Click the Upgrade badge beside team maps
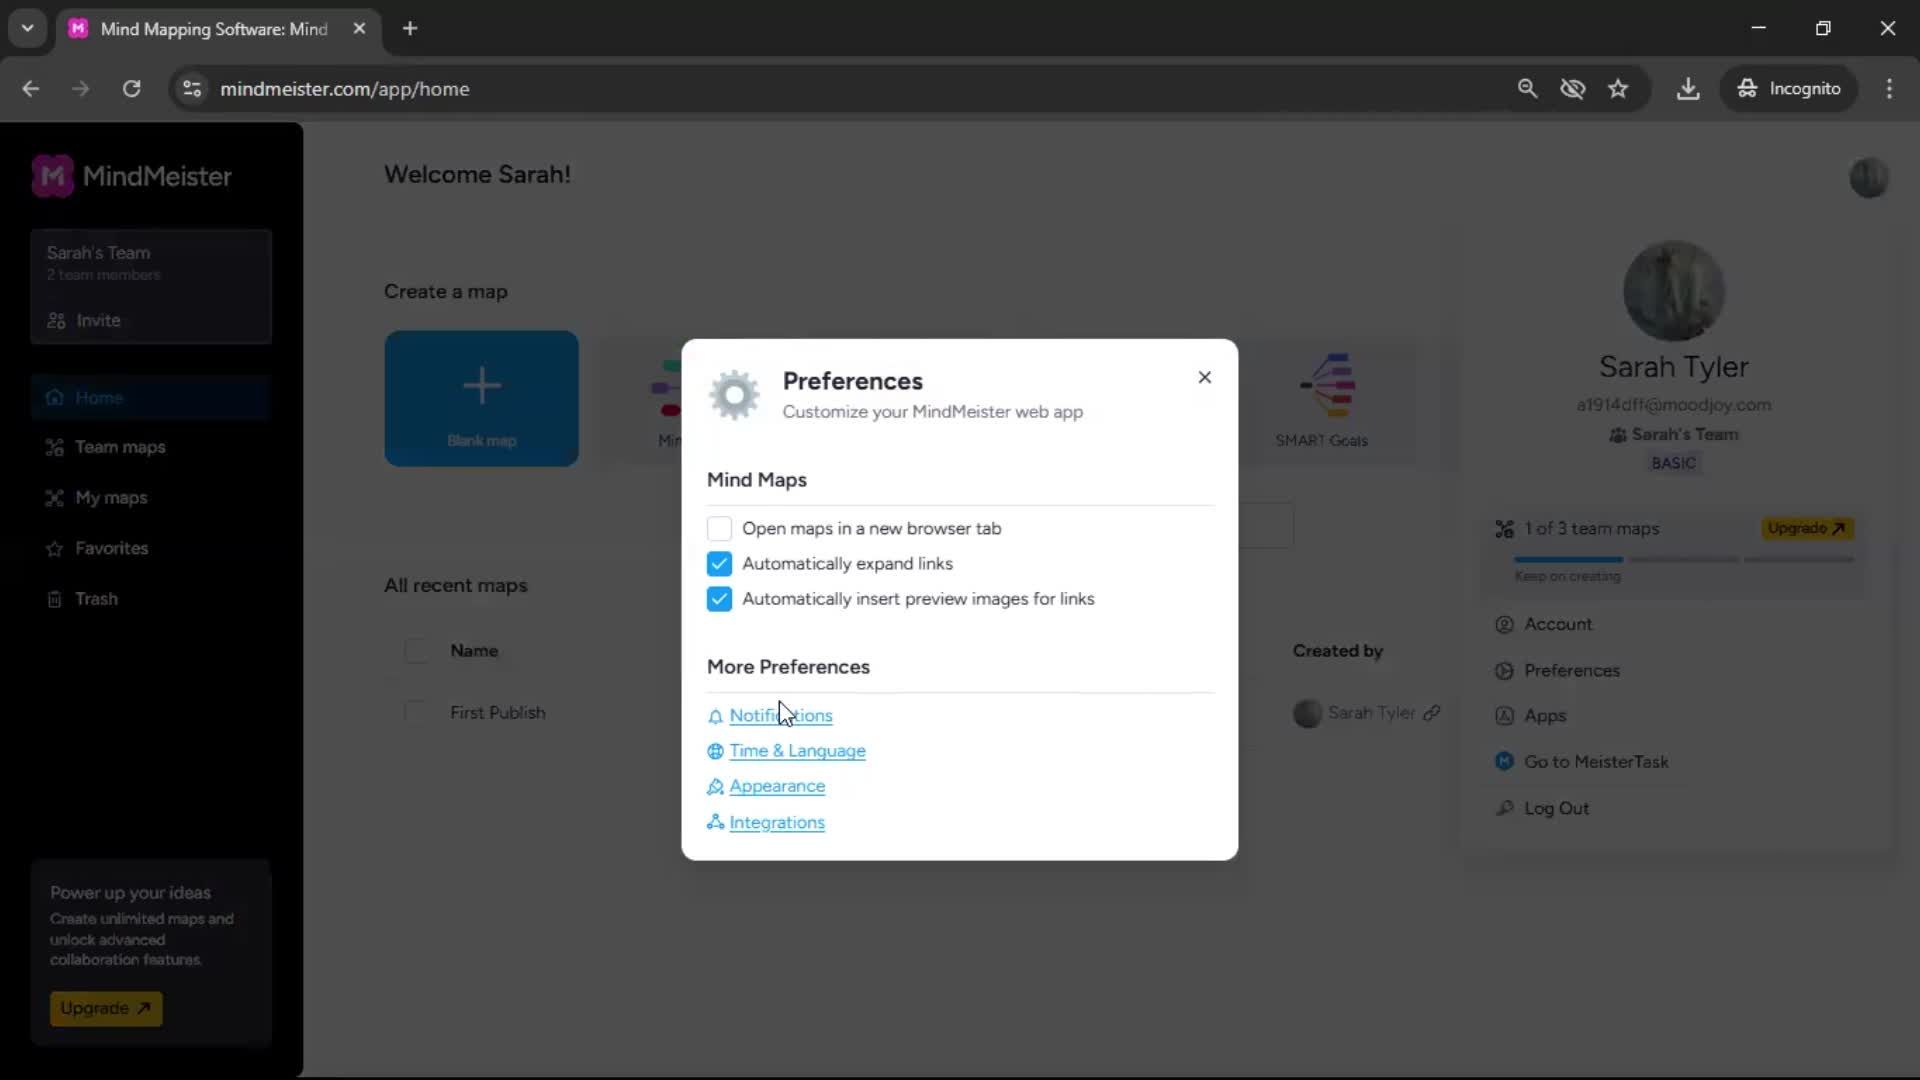The width and height of the screenshot is (1920, 1080). click(1807, 528)
